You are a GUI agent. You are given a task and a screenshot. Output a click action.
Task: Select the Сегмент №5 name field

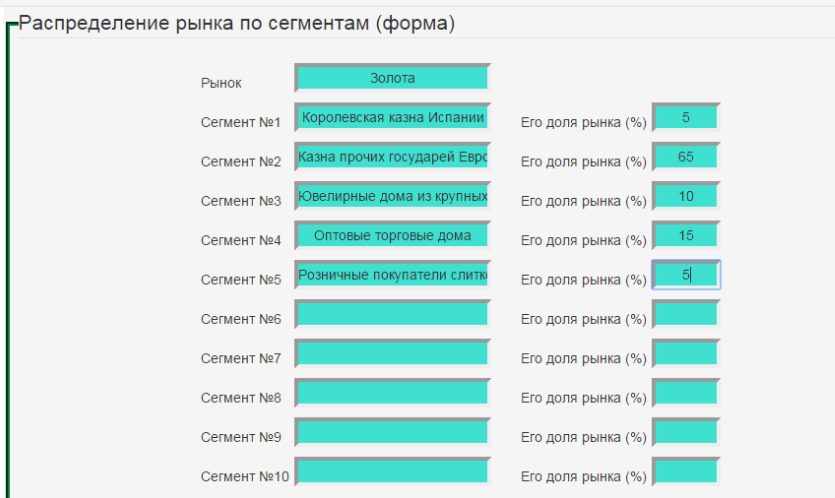[392, 274]
